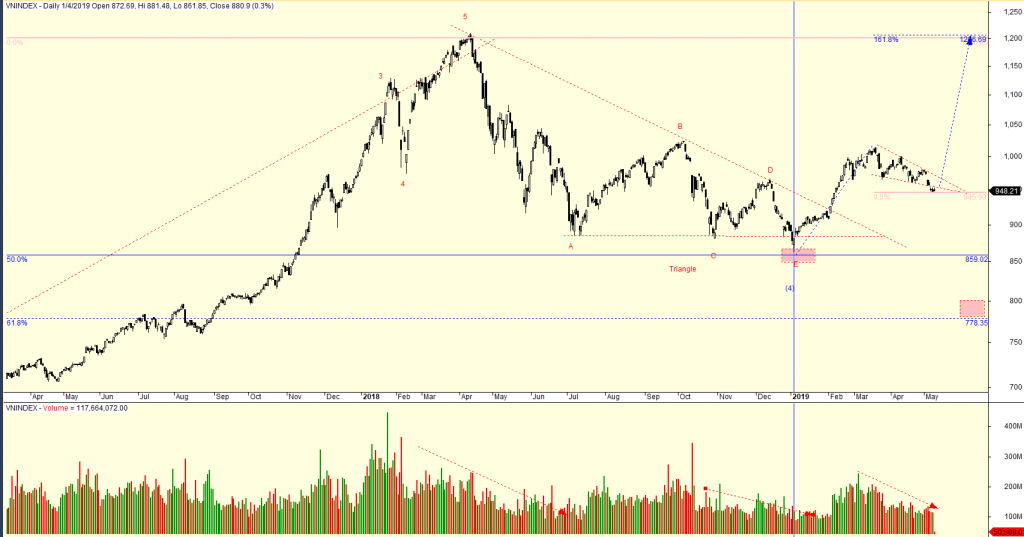The image size is (1024, 537).
Task: Click the red 50,508.0 volume value tag
Action: pyautogui.click(x=1004, y=532)
